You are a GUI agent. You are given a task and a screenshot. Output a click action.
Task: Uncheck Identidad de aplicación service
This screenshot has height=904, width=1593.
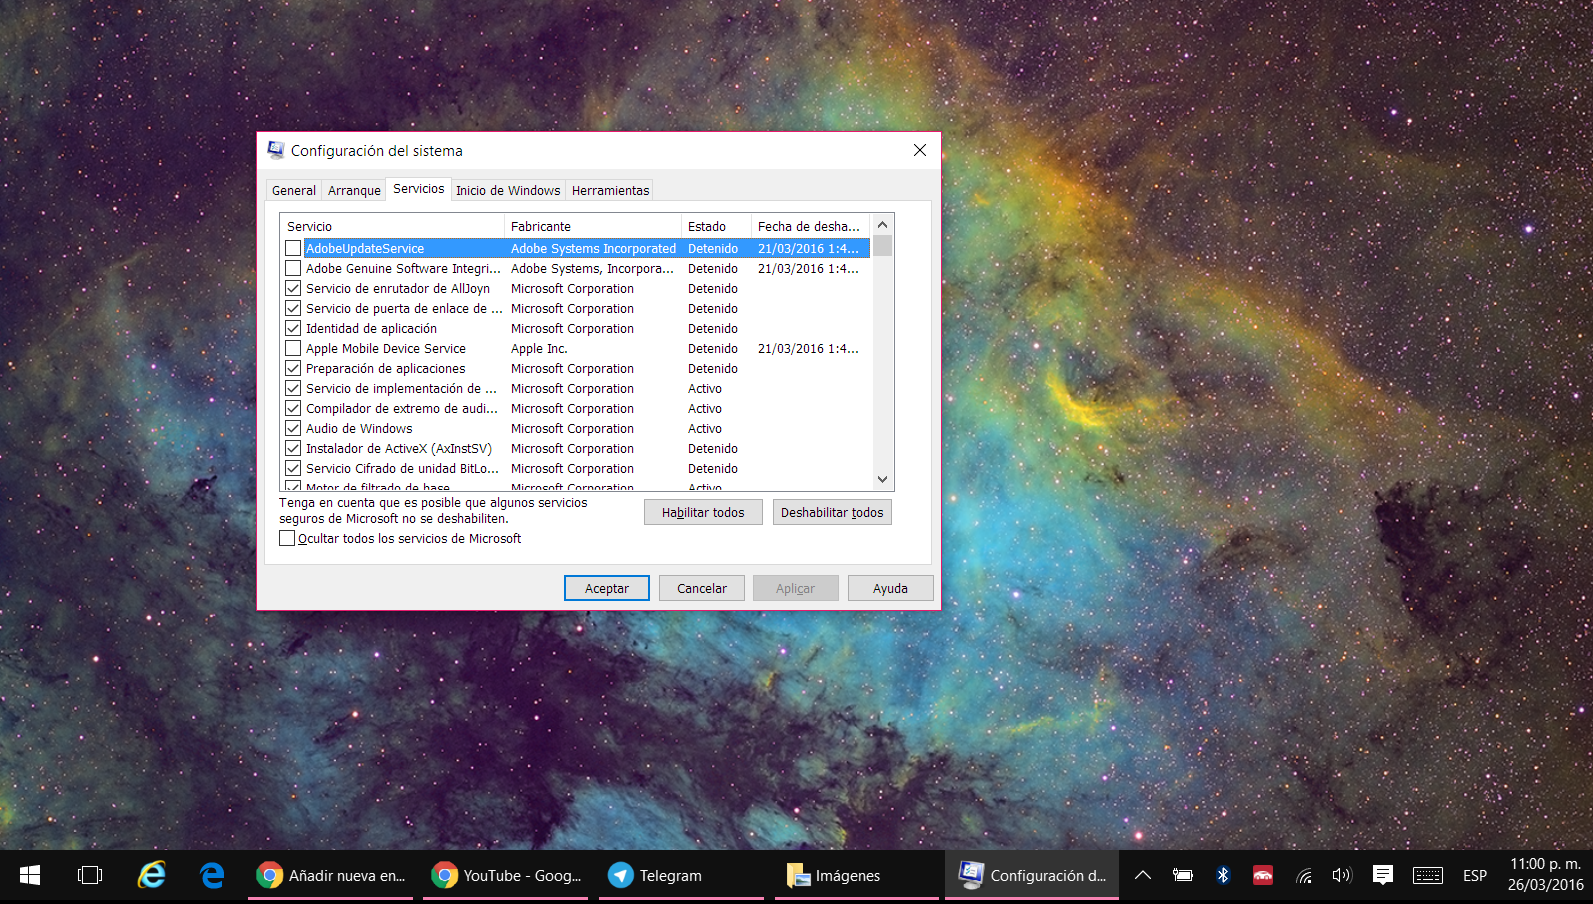point(293,328)
